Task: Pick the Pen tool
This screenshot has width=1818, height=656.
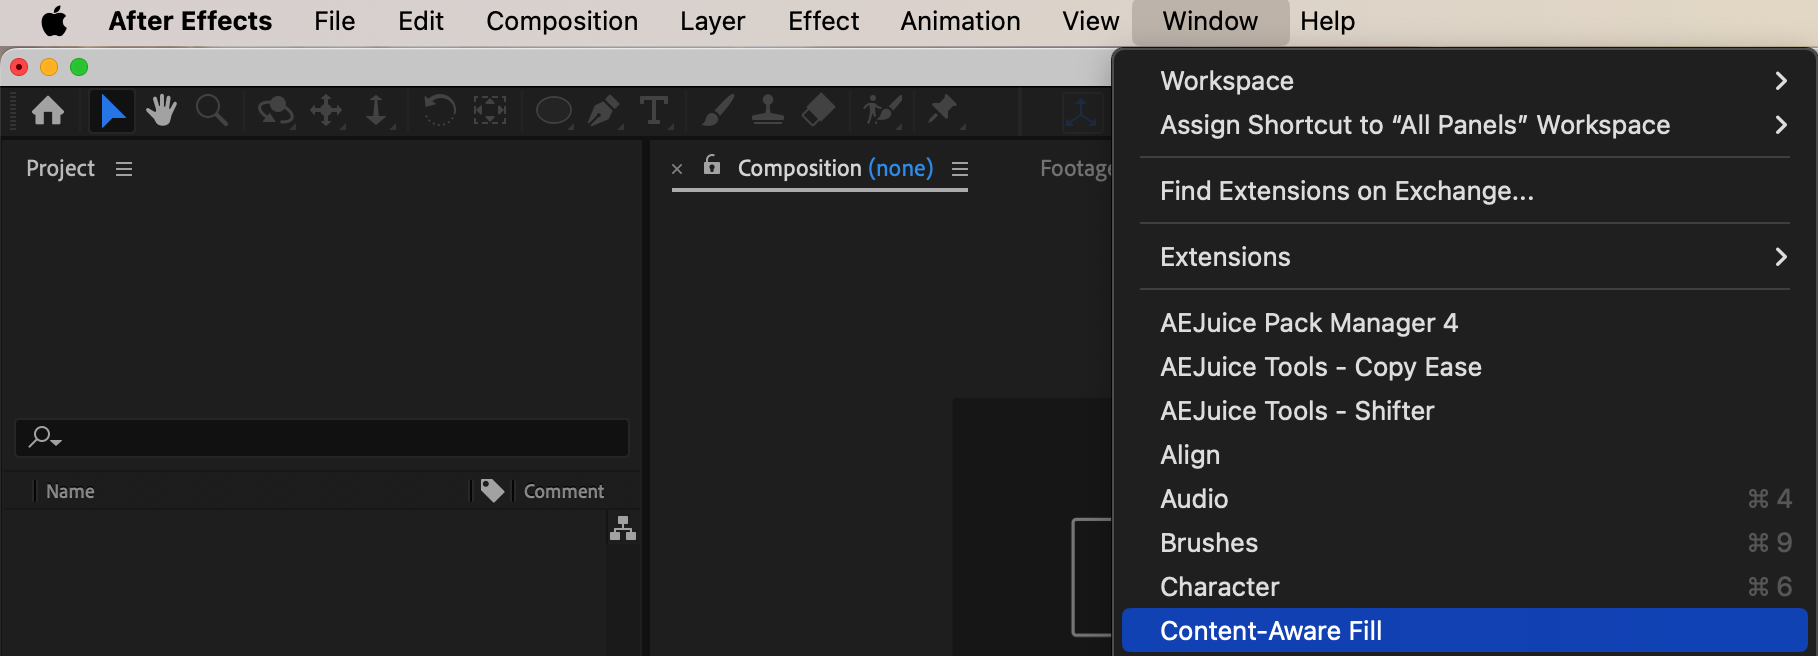Action: point(603,110)
